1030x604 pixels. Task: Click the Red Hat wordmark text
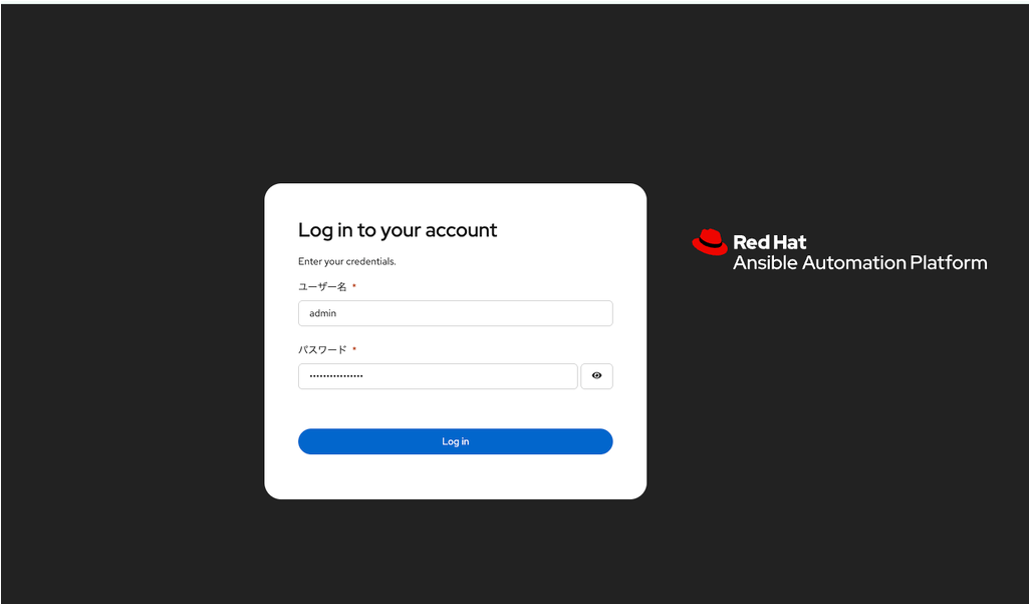click(769, 243)
